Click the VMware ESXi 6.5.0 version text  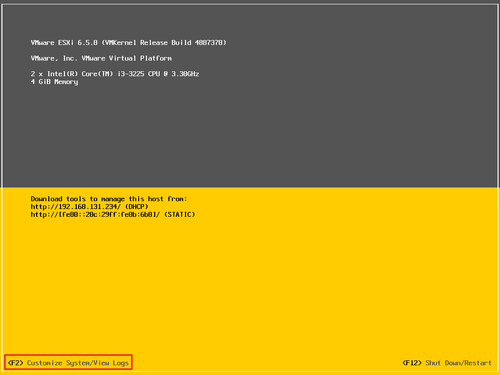pos(64,43)
